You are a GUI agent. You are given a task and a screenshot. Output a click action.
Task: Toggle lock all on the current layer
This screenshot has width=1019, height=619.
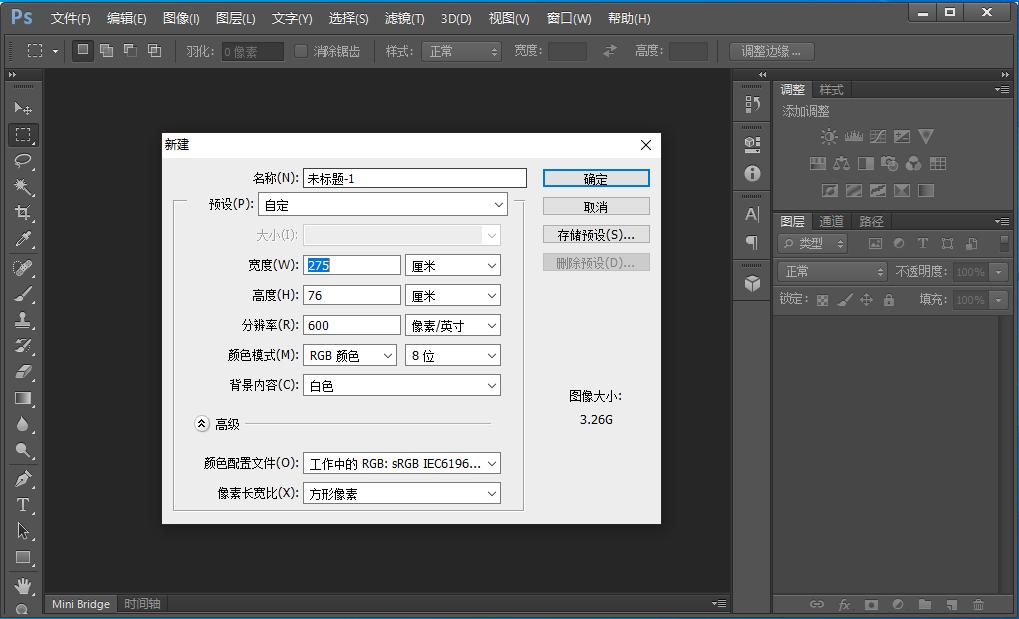coord(887,300)
